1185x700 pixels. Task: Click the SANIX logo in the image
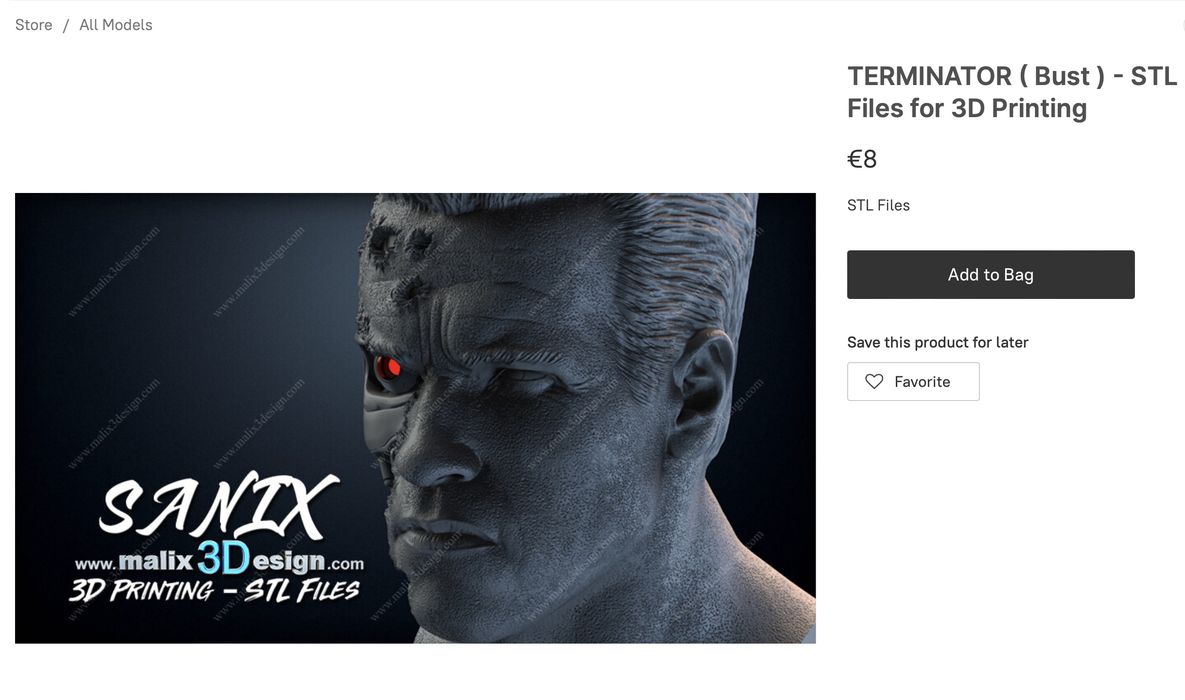click(218, 504)
